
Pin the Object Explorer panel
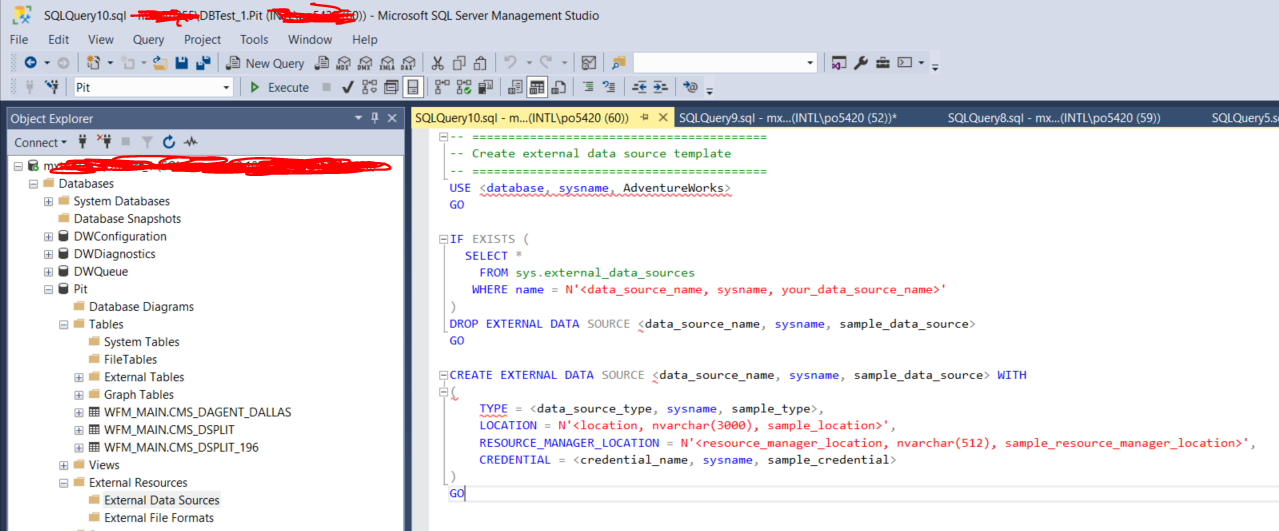pyautogui.click(x=375, y=118)
